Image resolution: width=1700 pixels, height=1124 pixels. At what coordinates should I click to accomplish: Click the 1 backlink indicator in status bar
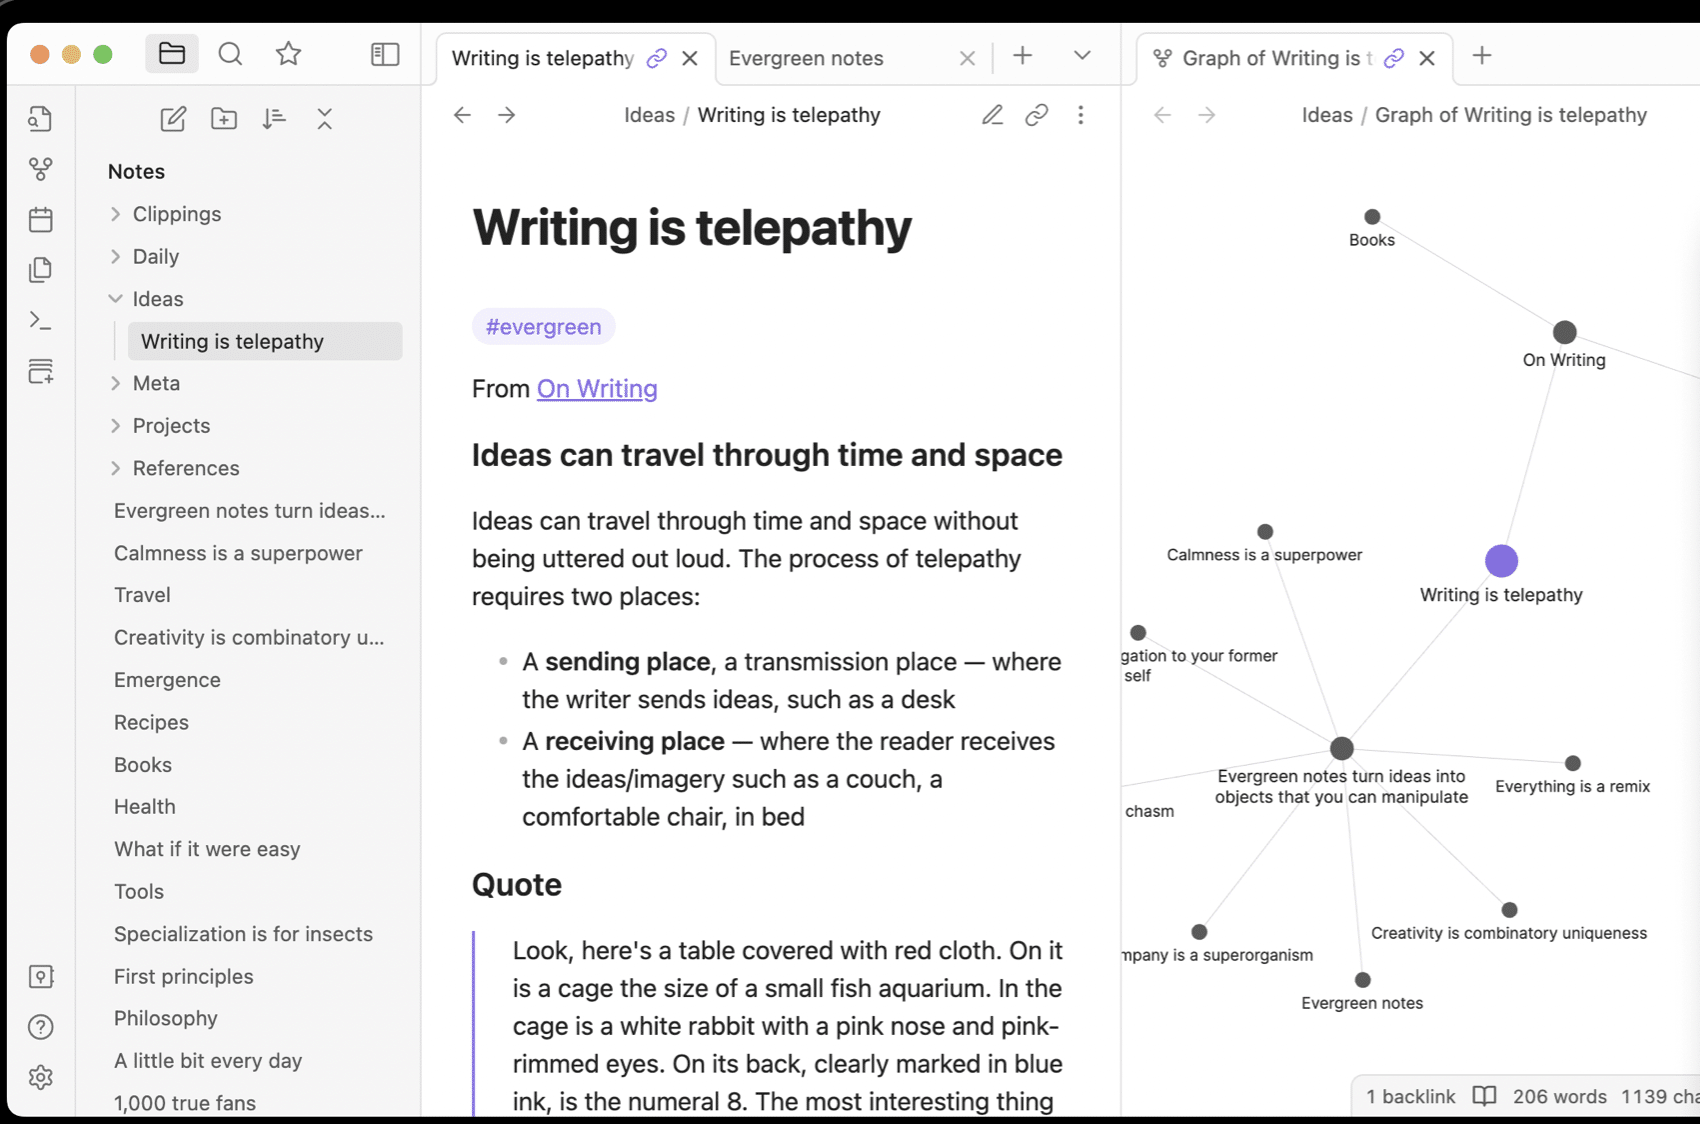click(1409, 1096)
